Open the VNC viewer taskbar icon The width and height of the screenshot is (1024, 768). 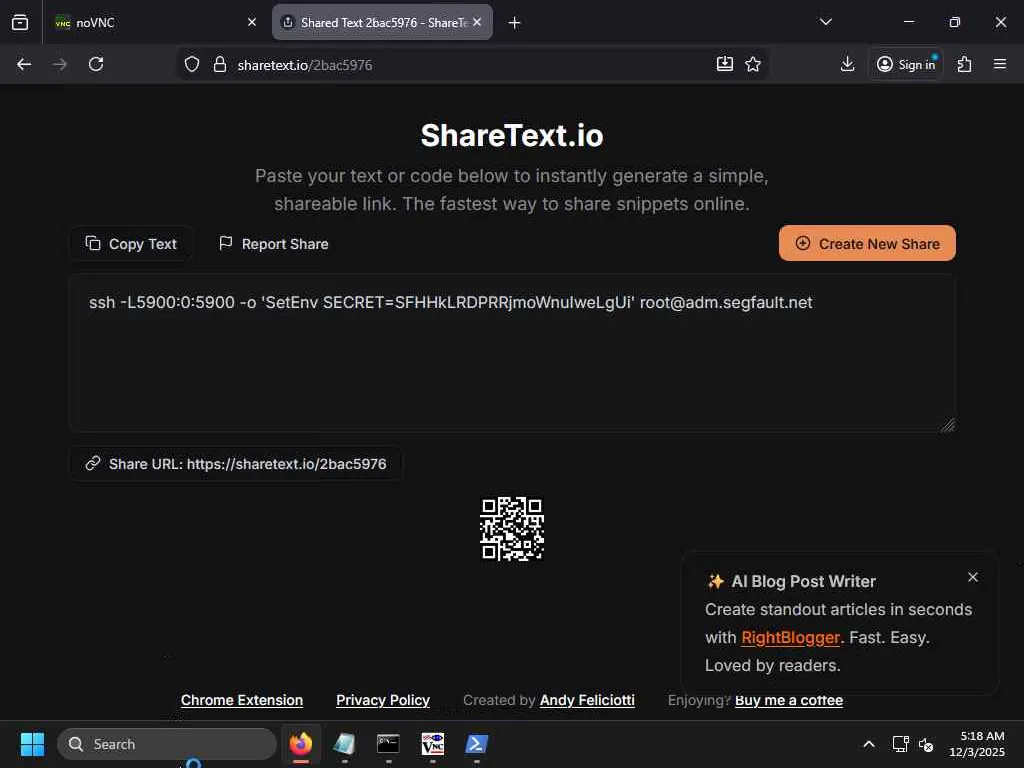click(x=432, y=744)
